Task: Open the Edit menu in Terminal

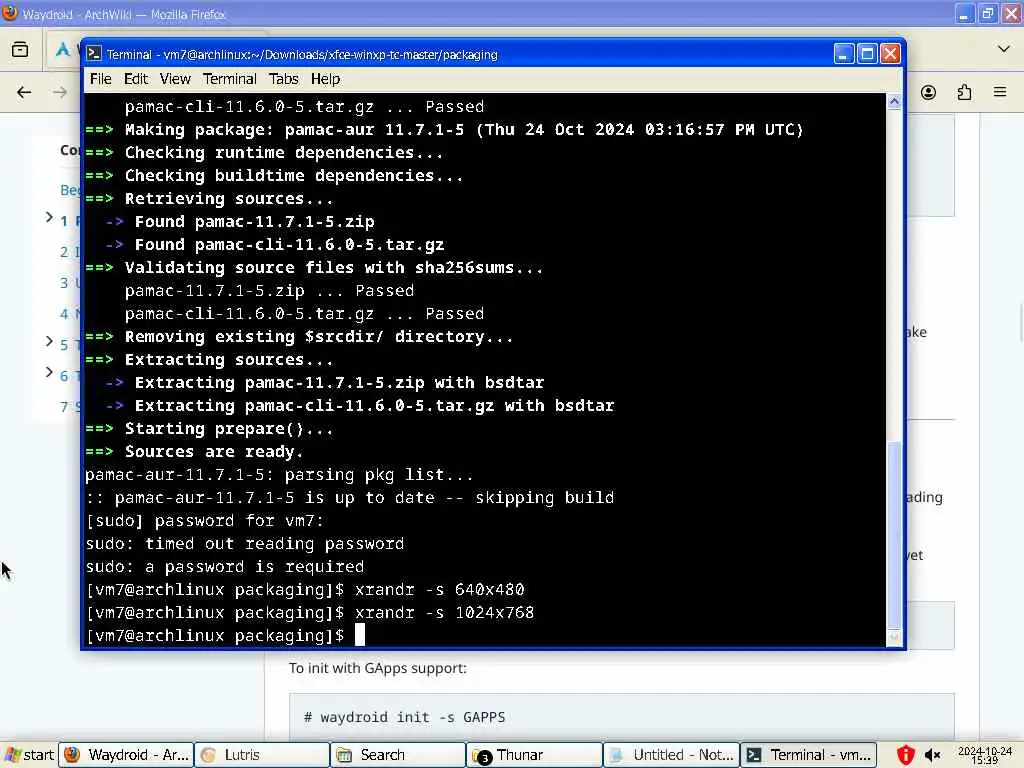Action: tap(136, 79)
